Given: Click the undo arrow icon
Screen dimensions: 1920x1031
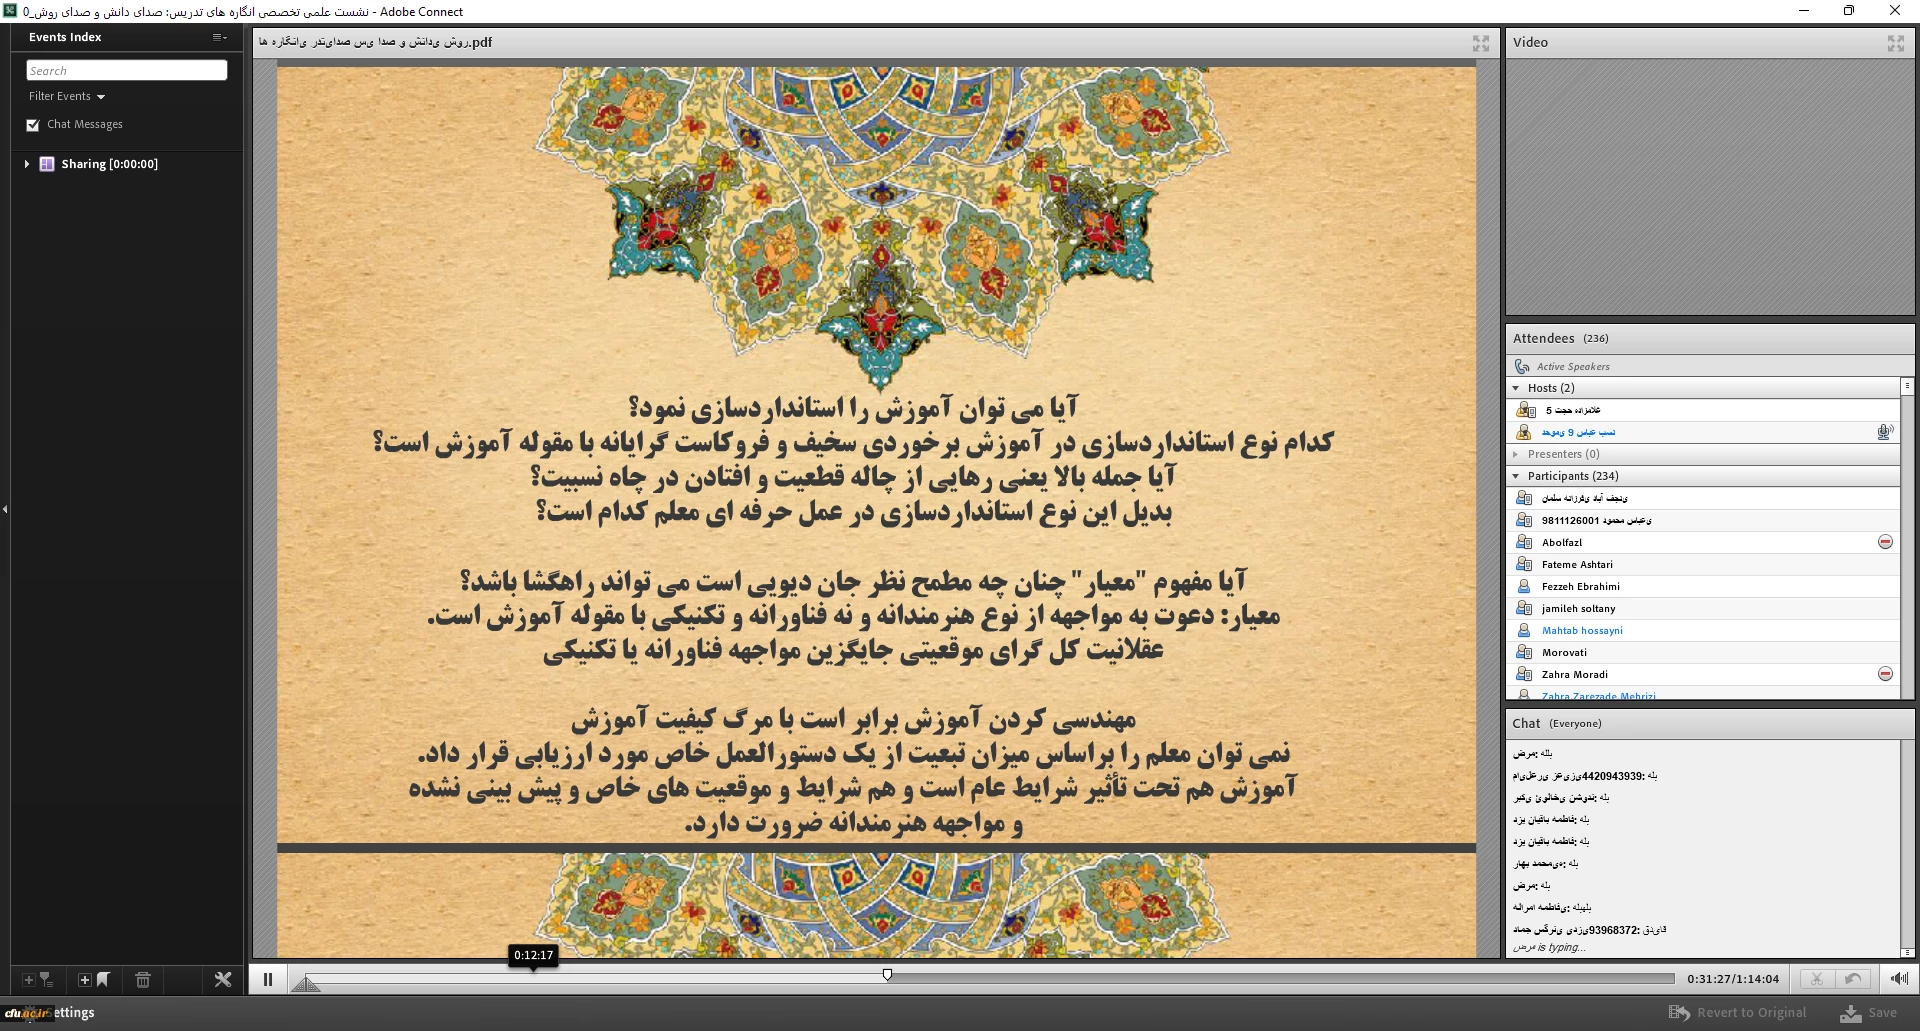Looking at the screenshot, I should point(1853,979).
